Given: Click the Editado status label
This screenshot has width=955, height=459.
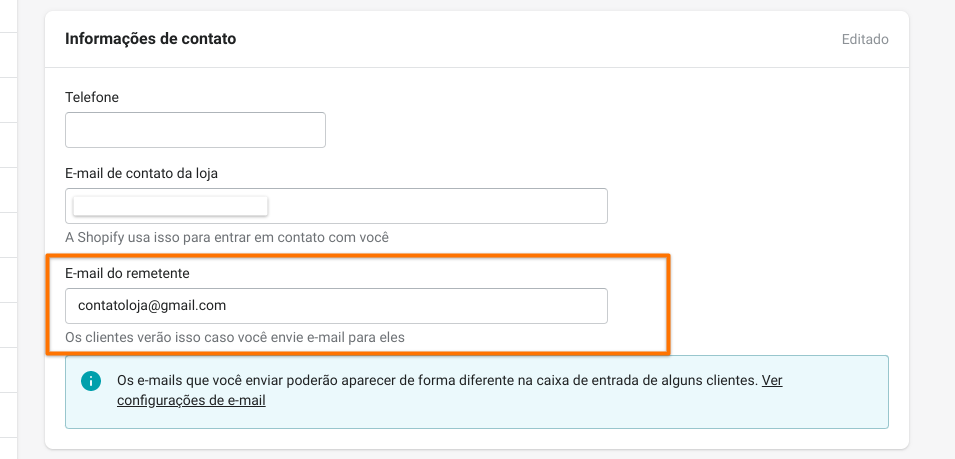Looking at the screenshot, I should click(x=865, y=40).
